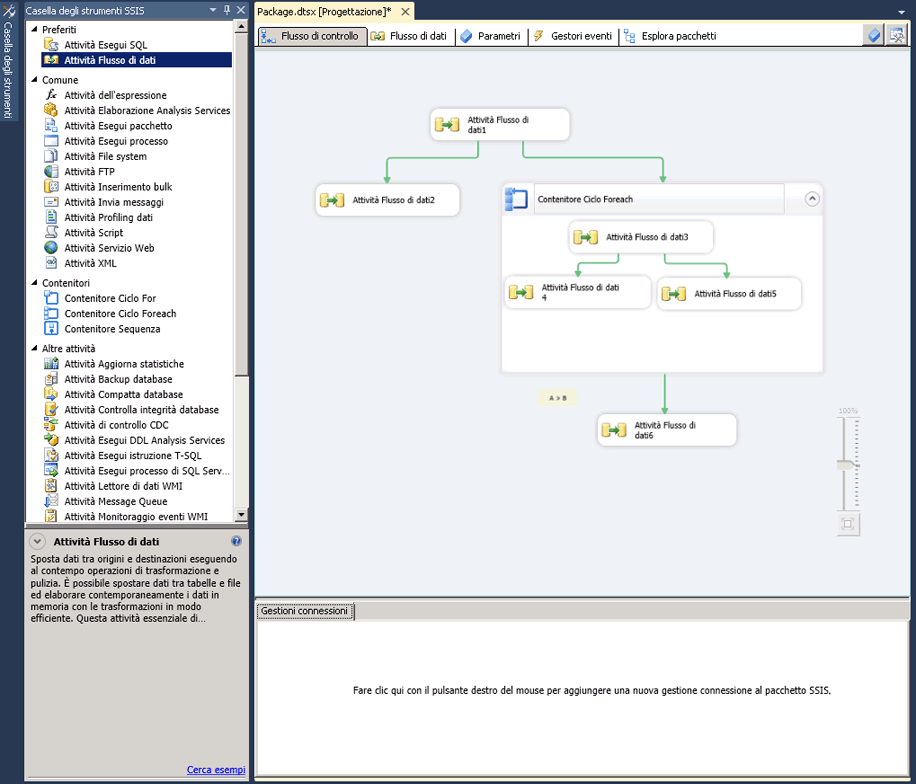Click help icon in description pane
The height and width of the screenshot is (784, 916).
(236, 541)
